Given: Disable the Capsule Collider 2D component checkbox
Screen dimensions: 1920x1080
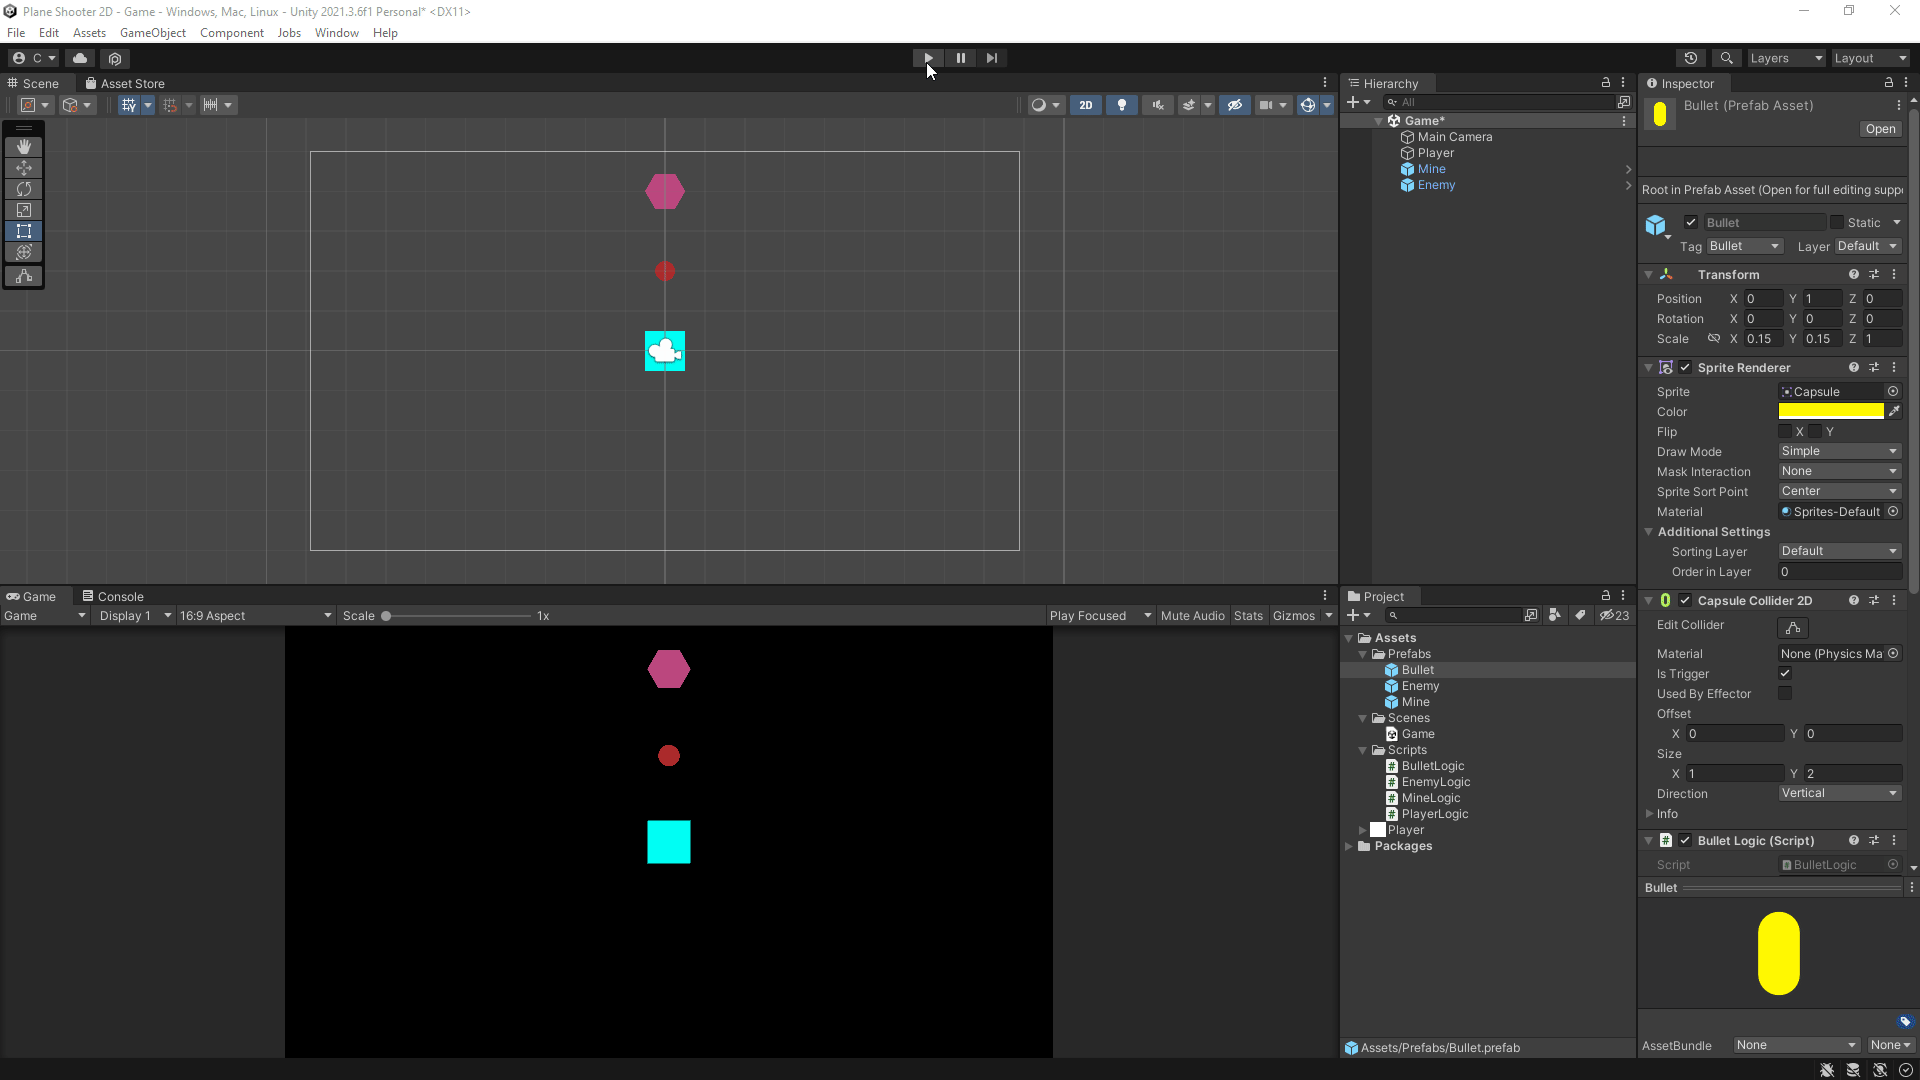Looking at the screenshot, I should point(1685,600).
